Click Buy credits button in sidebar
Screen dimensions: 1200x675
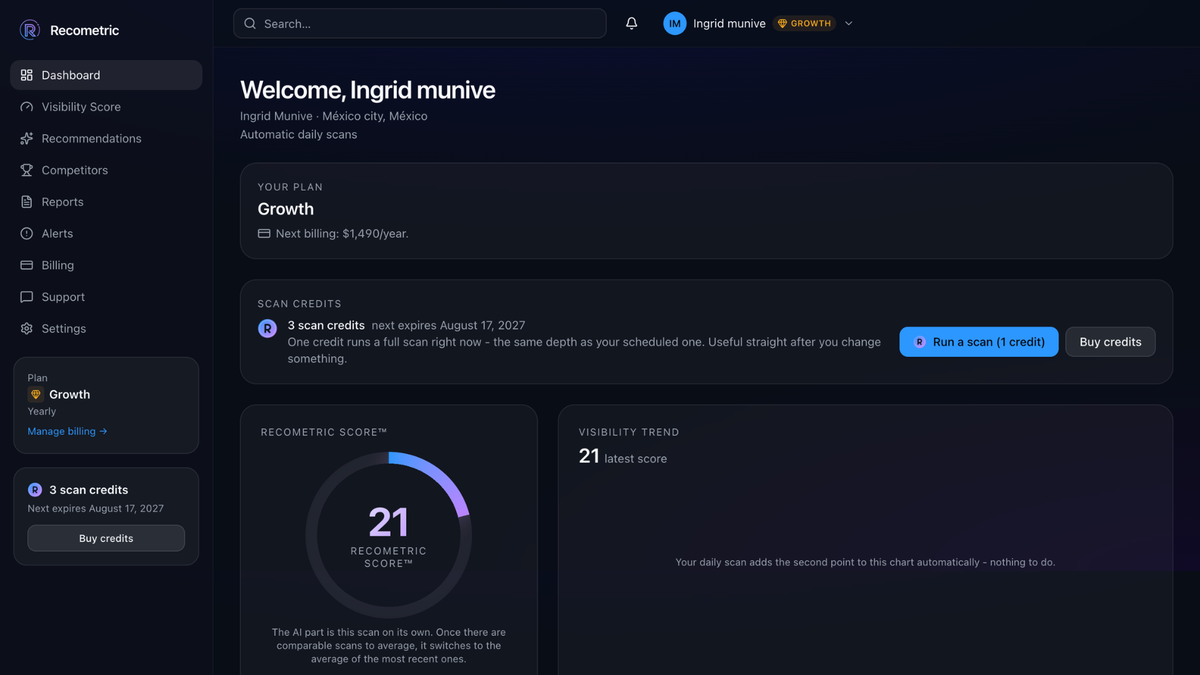[x=106, y=538]
